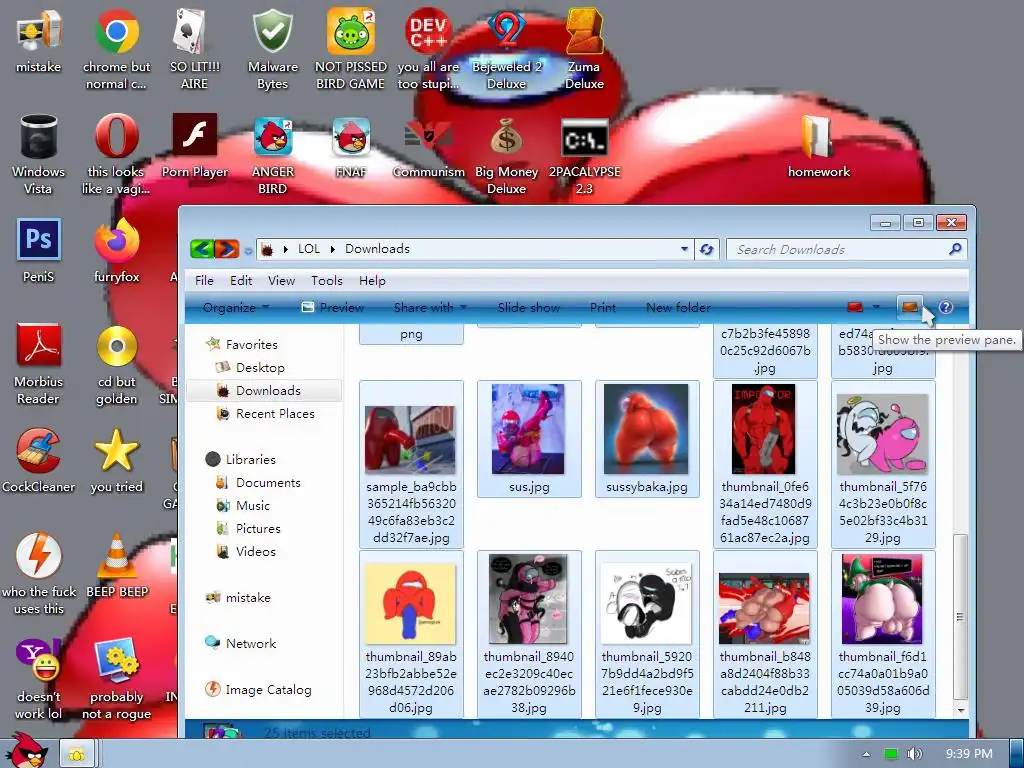Open the homework folder on desktop
Image resolution: width=1024 pixels, height=768 pixels.
(818, 137)
